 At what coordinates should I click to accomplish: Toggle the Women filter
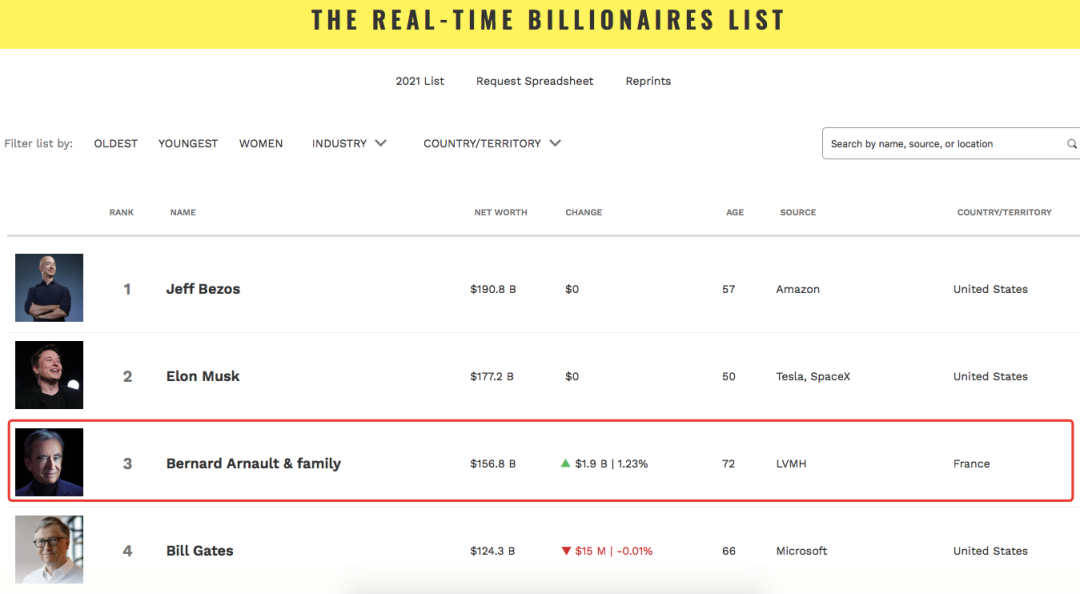261,144
